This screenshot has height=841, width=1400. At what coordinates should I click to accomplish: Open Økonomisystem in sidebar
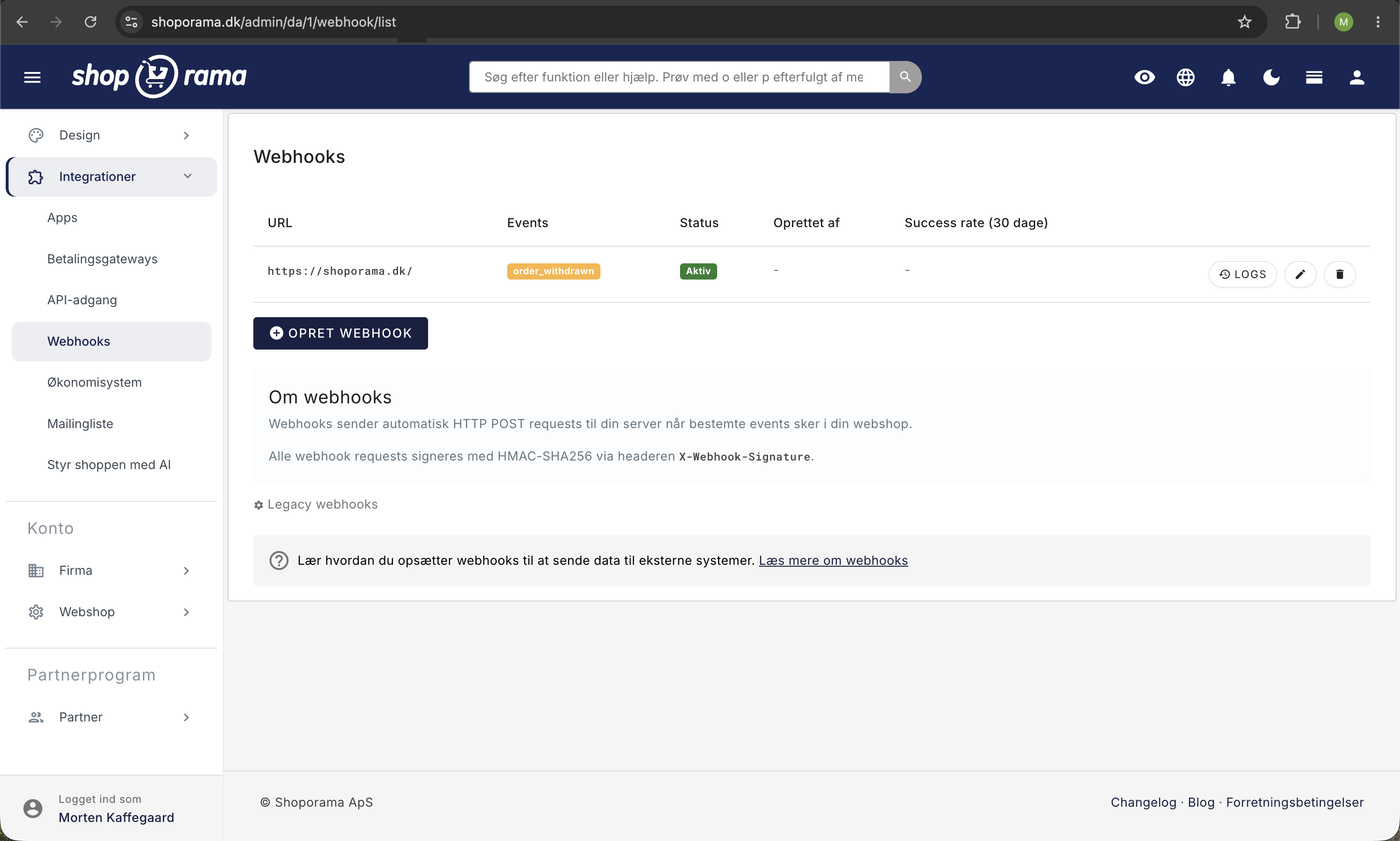coord(94,382)
